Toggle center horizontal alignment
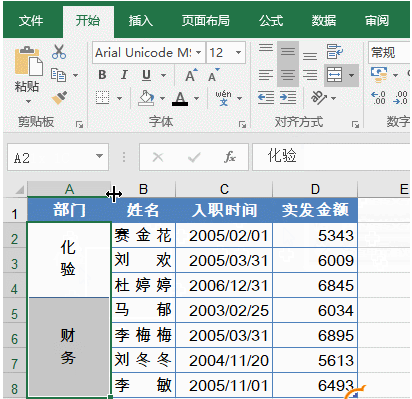This screenshot has width=412, height=399. (288, 75)
